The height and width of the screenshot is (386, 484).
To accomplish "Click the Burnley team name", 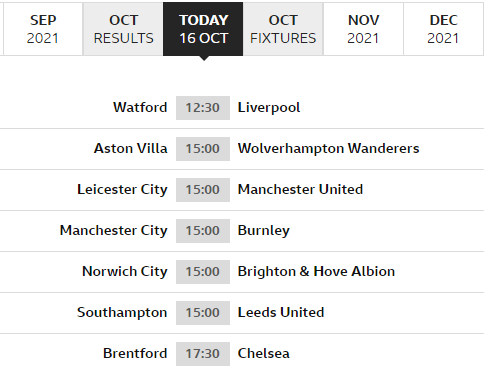I will point(264,231).
